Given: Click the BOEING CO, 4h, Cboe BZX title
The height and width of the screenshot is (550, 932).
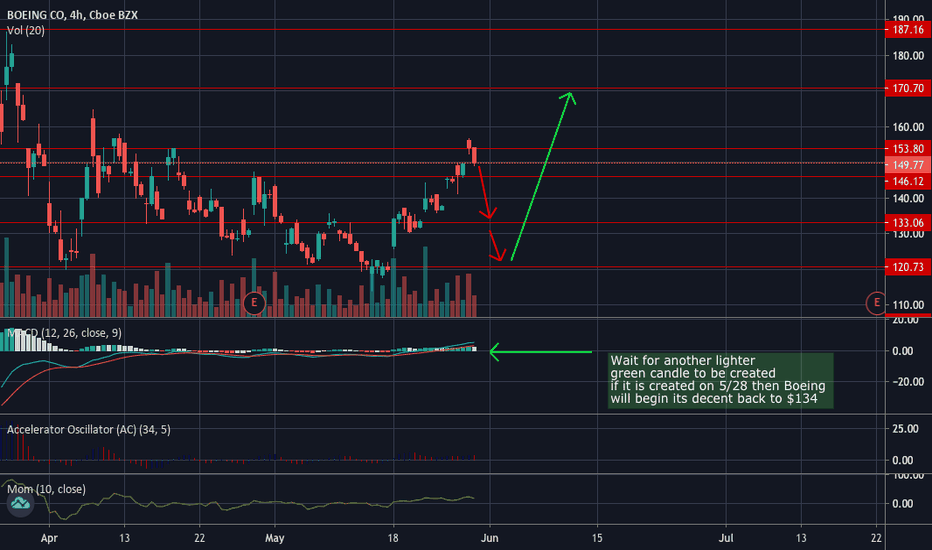Looking at the screenshot, I should 72,15.
